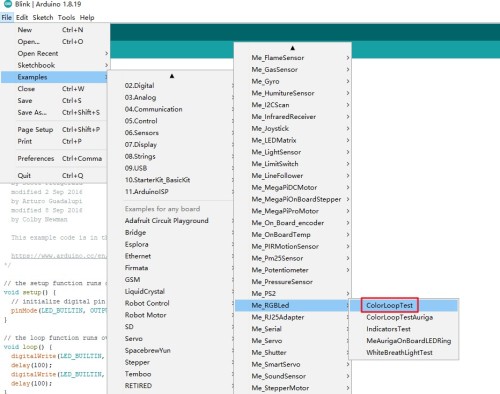Open 09.USB examples
Image resolution: width=500 pixels, height=394 pixels.
click(171, 168)
